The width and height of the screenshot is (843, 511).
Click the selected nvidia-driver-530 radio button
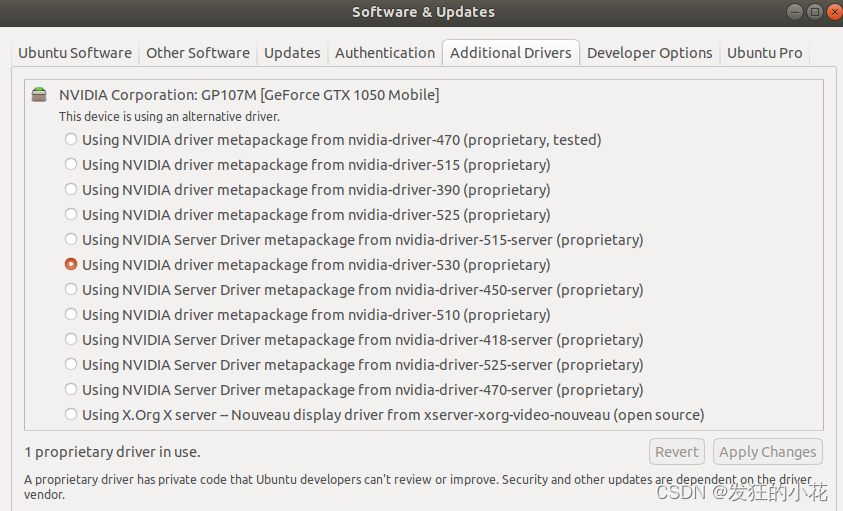[x=70, y=264]
